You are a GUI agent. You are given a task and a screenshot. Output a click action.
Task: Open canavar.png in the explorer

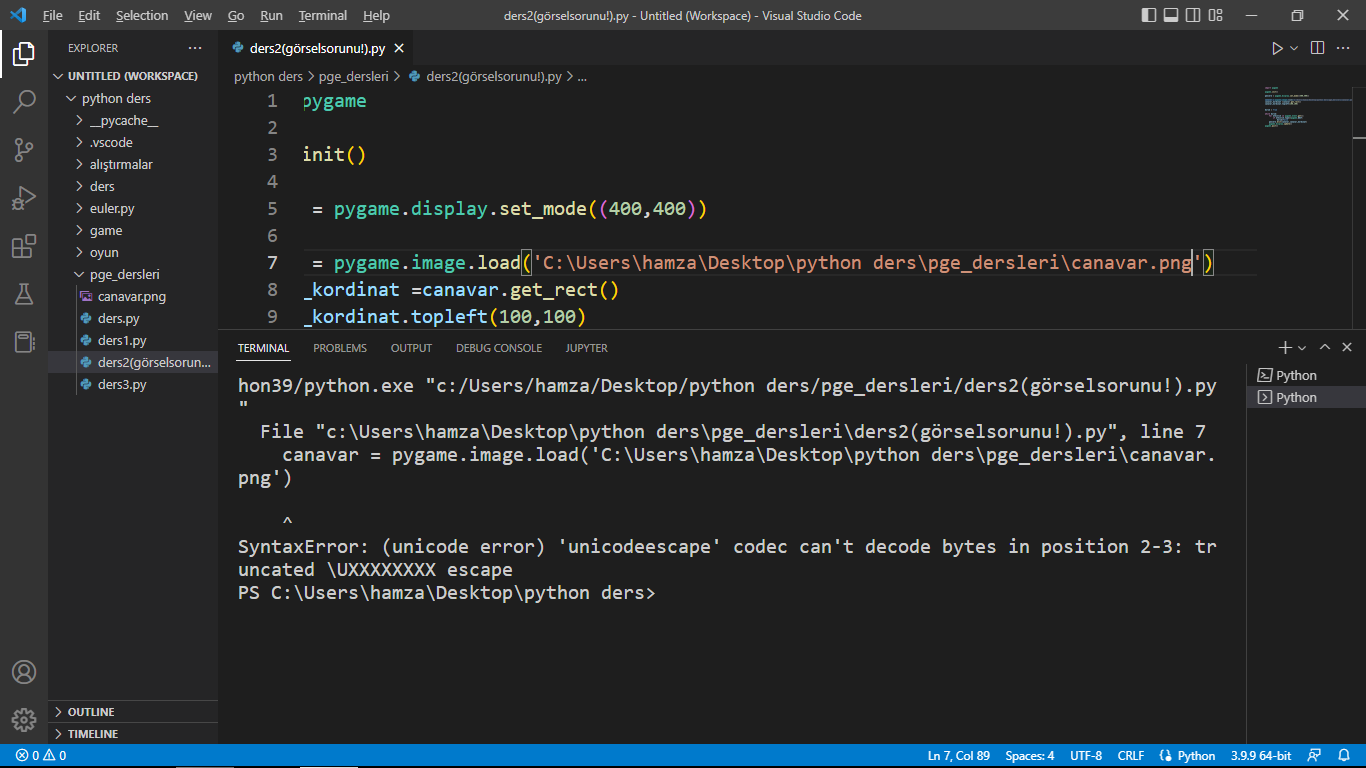pyautogui.click(x=131, y=297)
